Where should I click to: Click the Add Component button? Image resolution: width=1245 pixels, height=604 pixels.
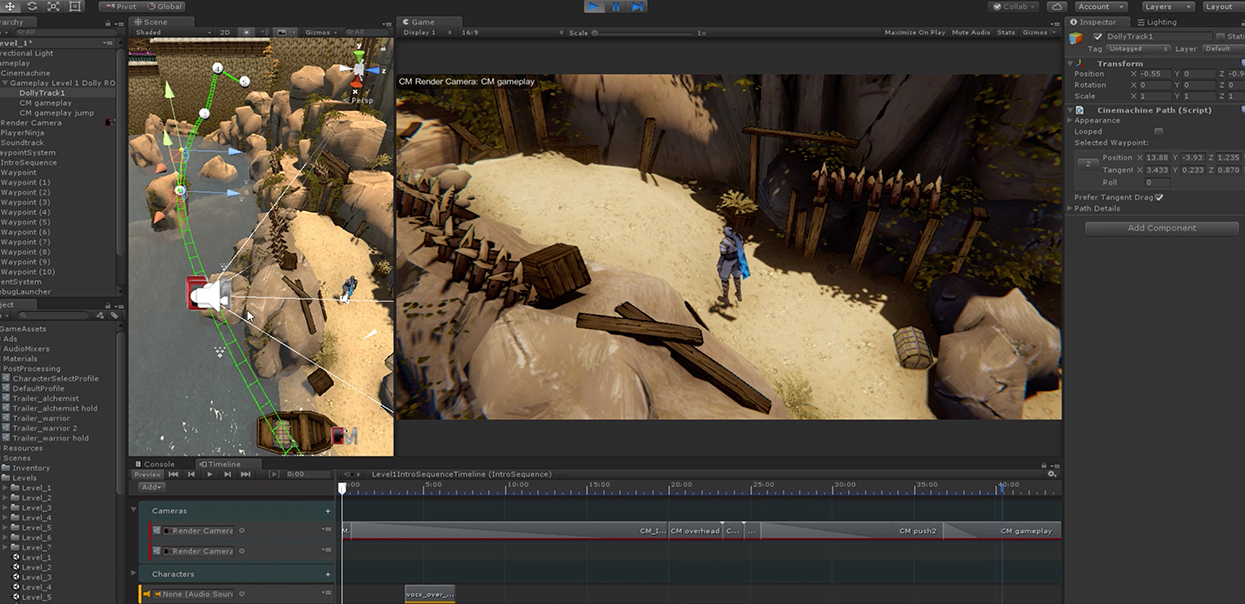pyautogui.click(x=1161, y=228)
